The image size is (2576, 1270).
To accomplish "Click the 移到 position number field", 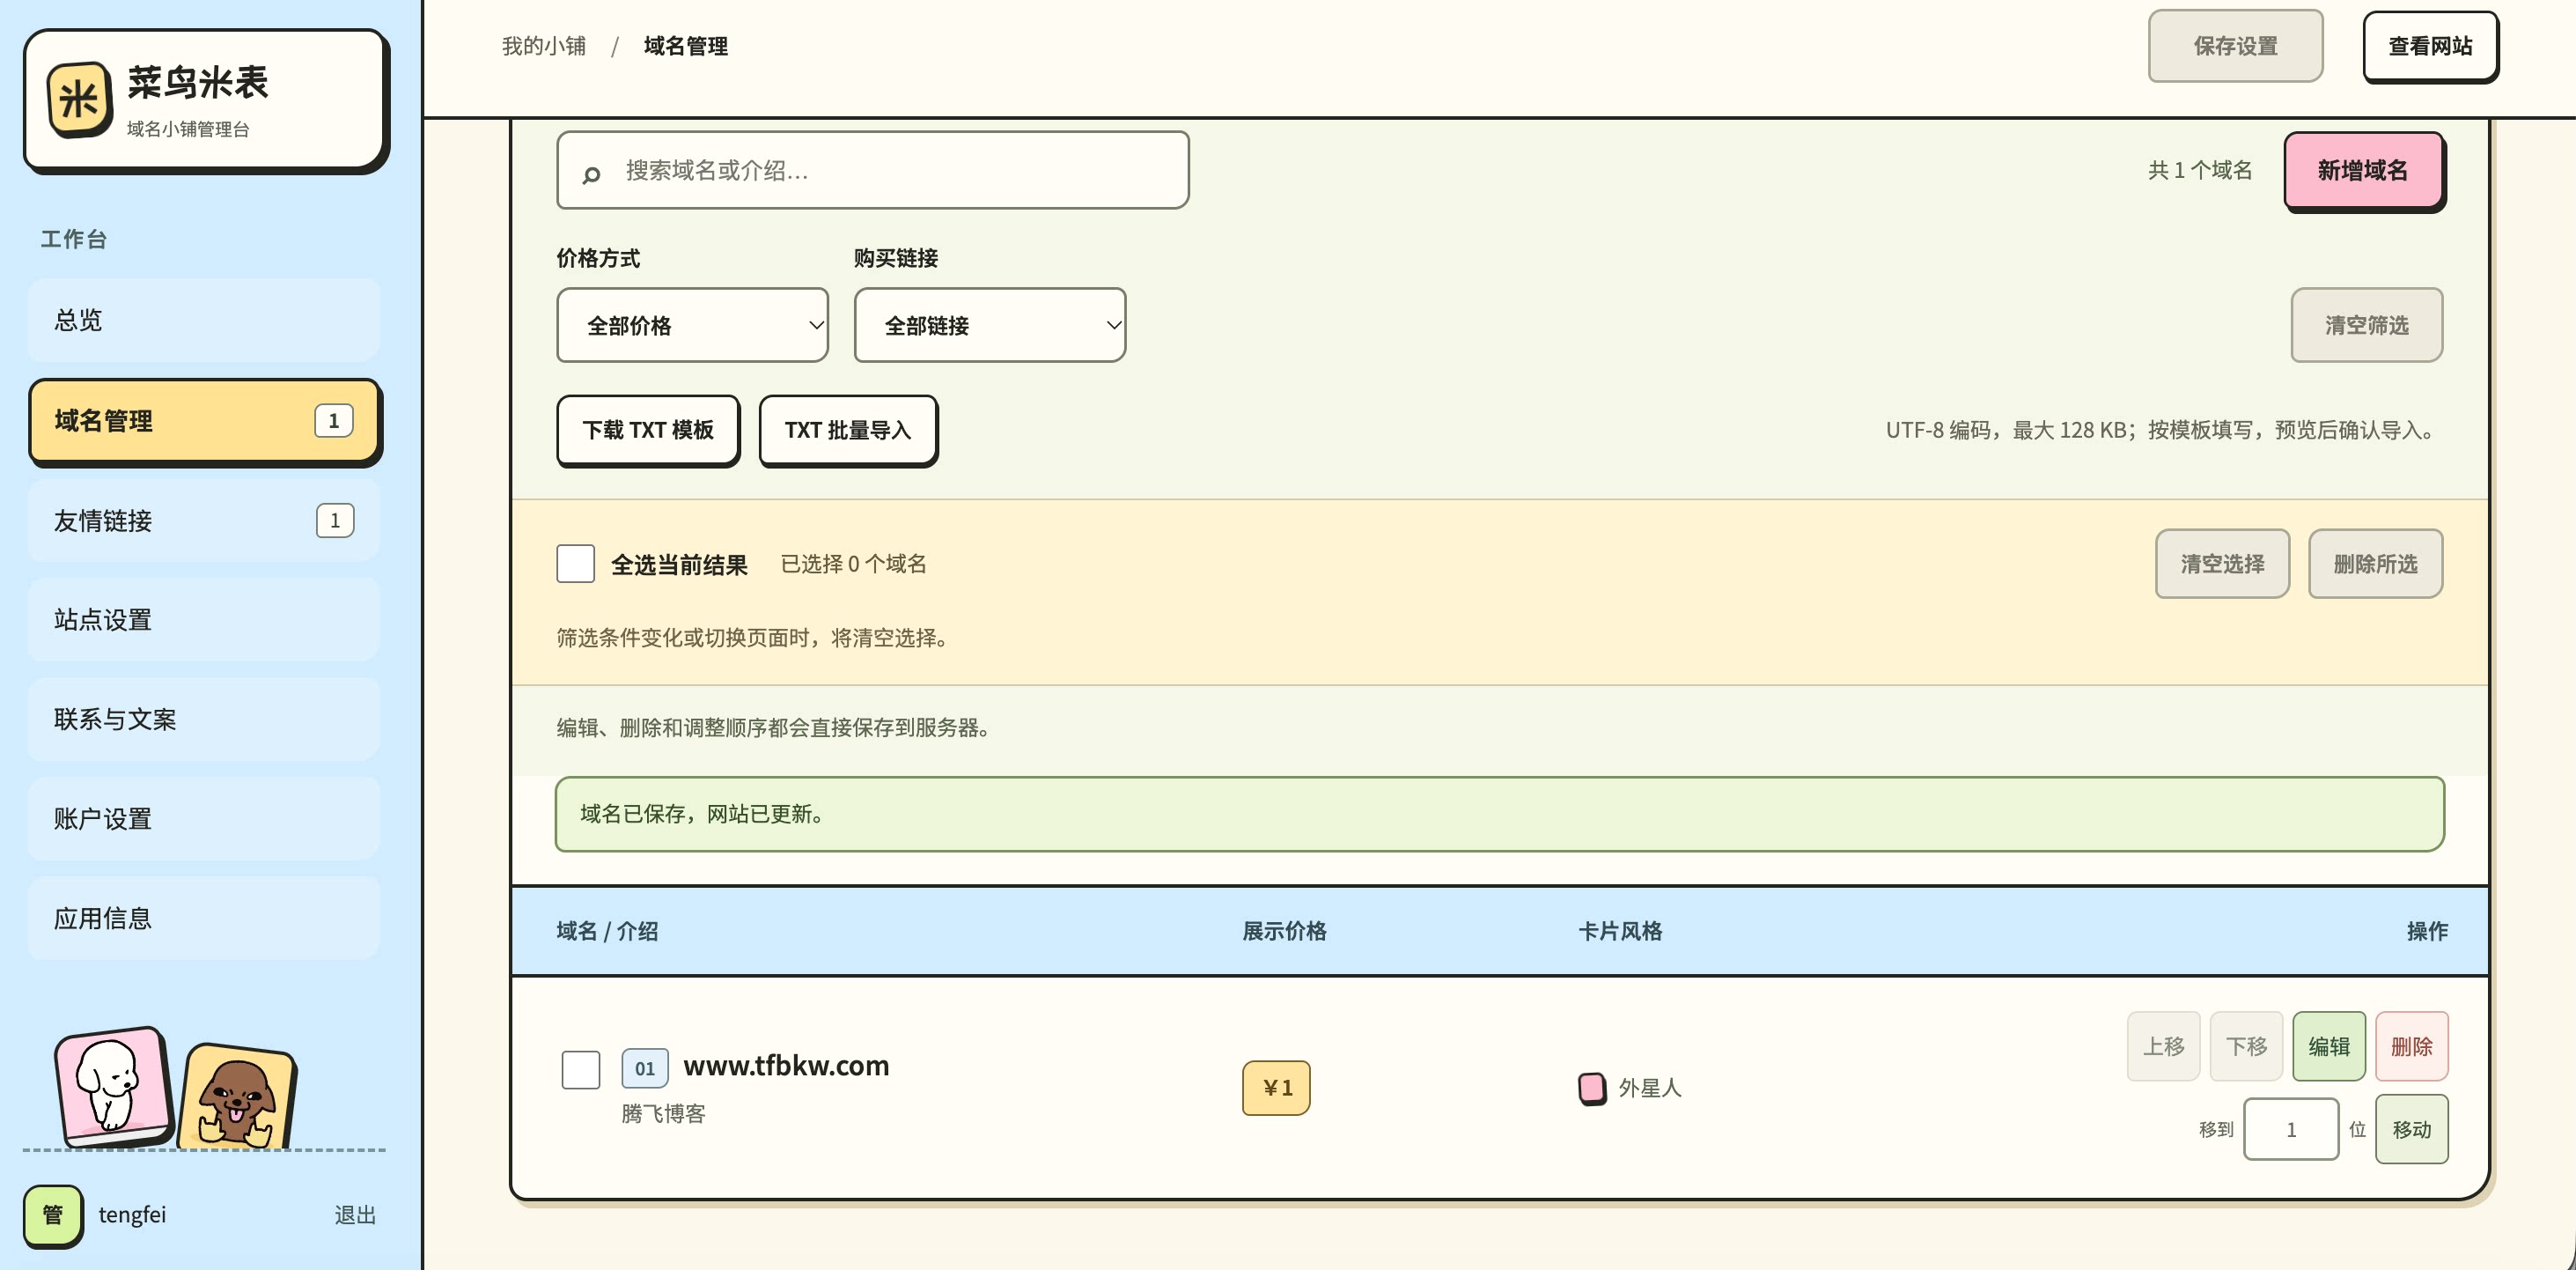I will tap(2291, 1129).
